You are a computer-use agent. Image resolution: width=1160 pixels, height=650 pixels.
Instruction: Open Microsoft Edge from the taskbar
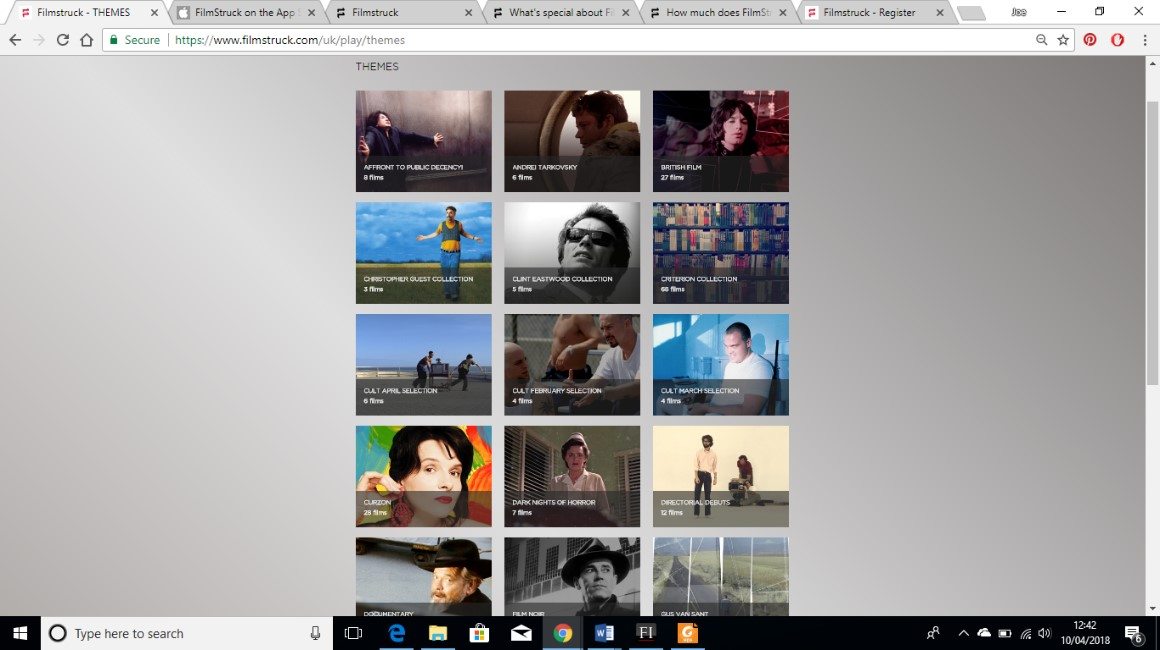(x=396, y=633)
